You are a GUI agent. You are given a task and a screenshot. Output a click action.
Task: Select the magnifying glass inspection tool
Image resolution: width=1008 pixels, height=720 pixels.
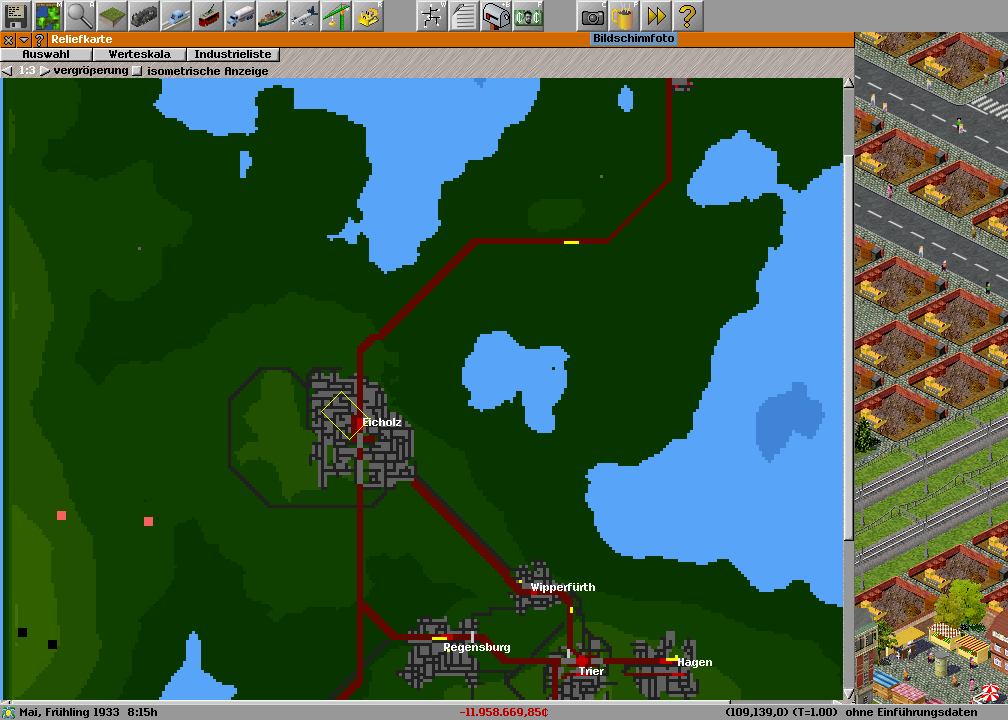coord(80,16)
